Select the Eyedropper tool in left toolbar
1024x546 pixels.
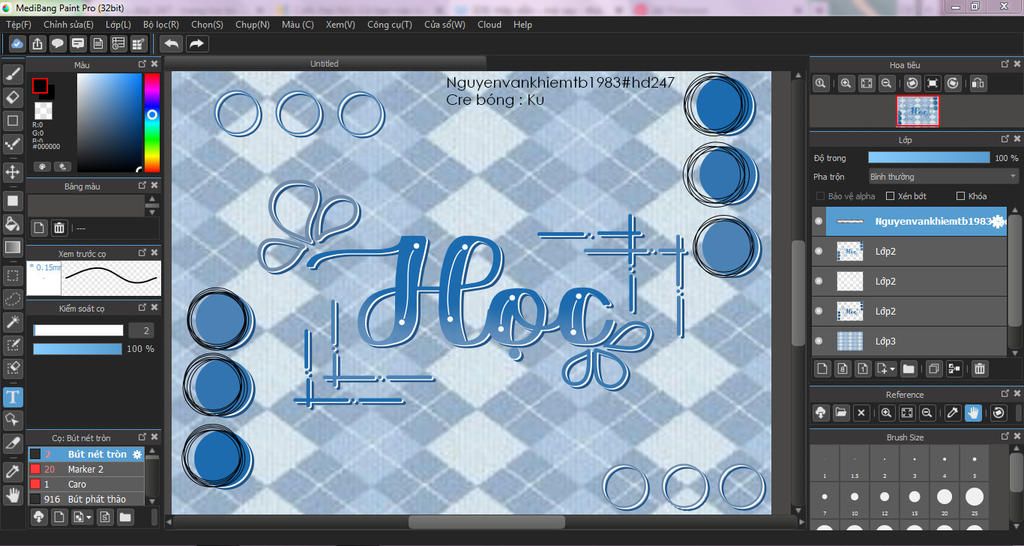tap(12, 472)
